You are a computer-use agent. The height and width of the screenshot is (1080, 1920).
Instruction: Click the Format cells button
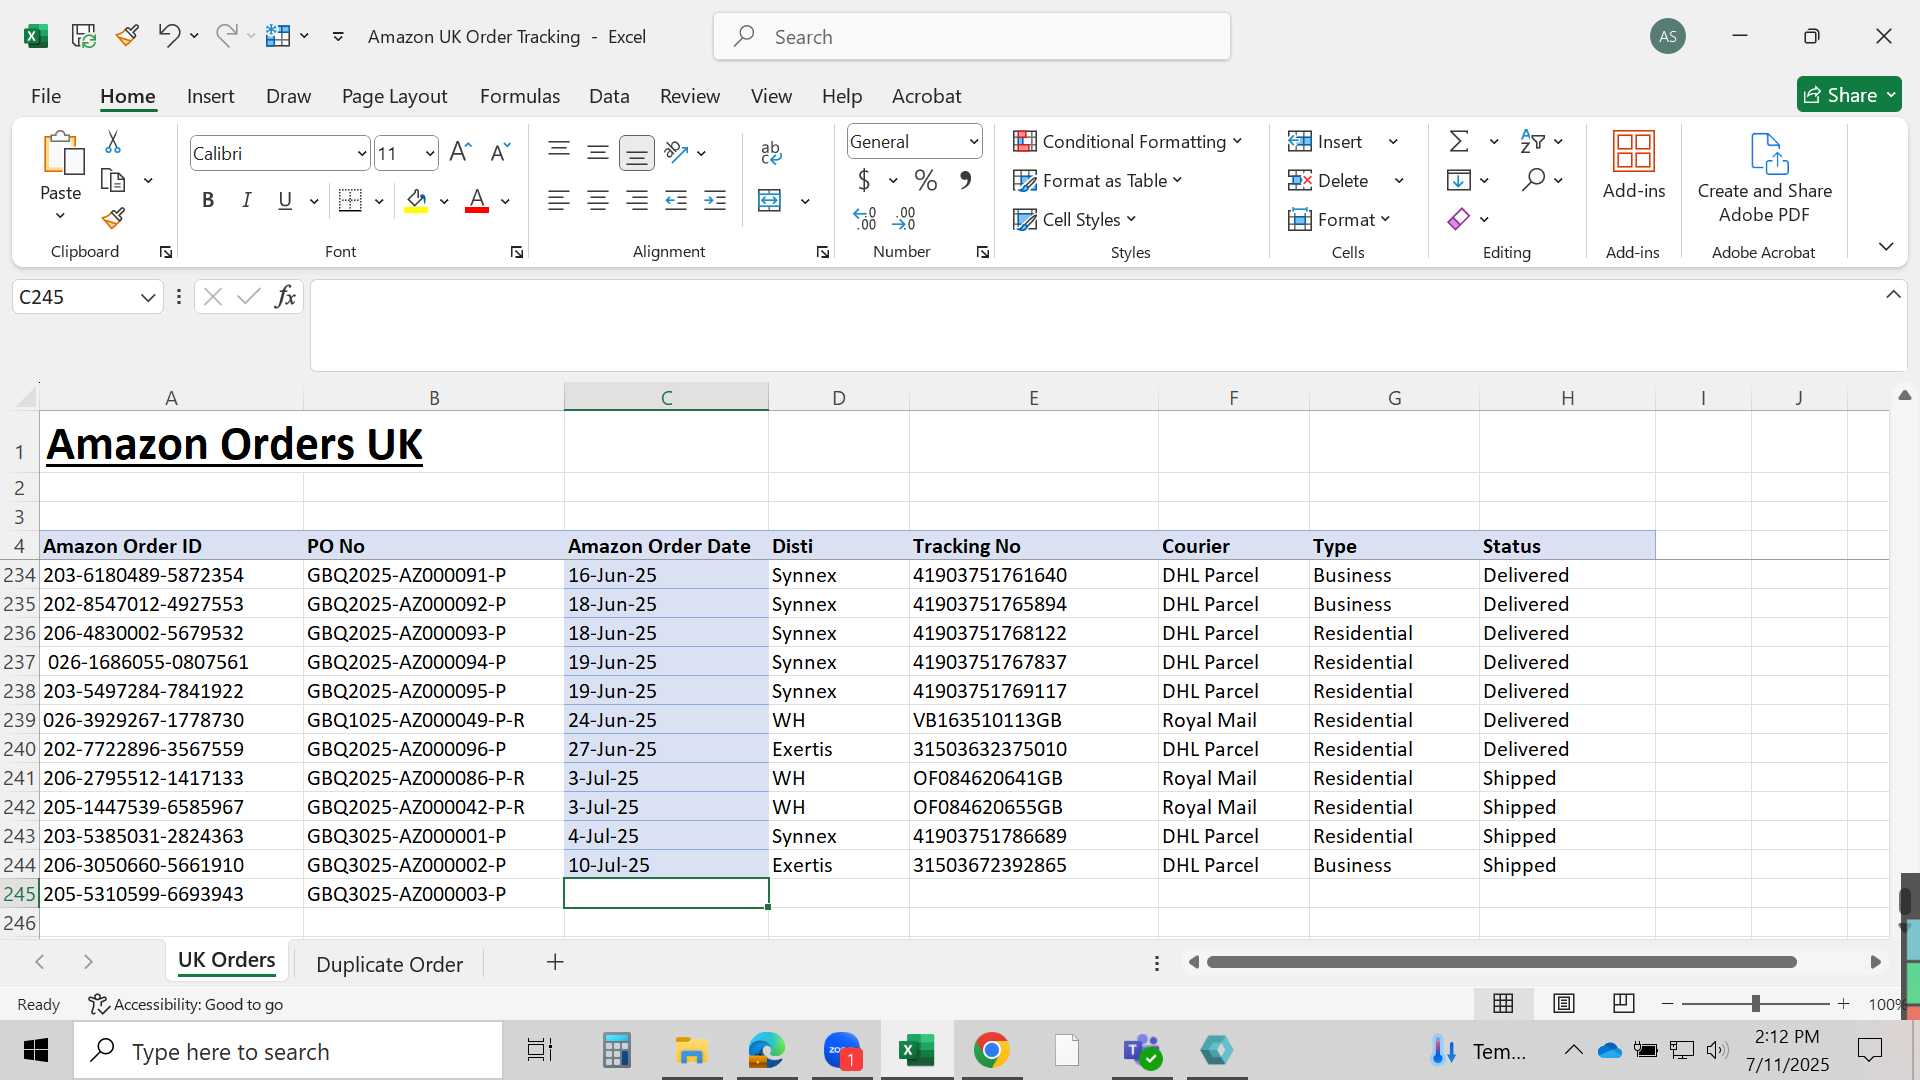point(1338,220)
